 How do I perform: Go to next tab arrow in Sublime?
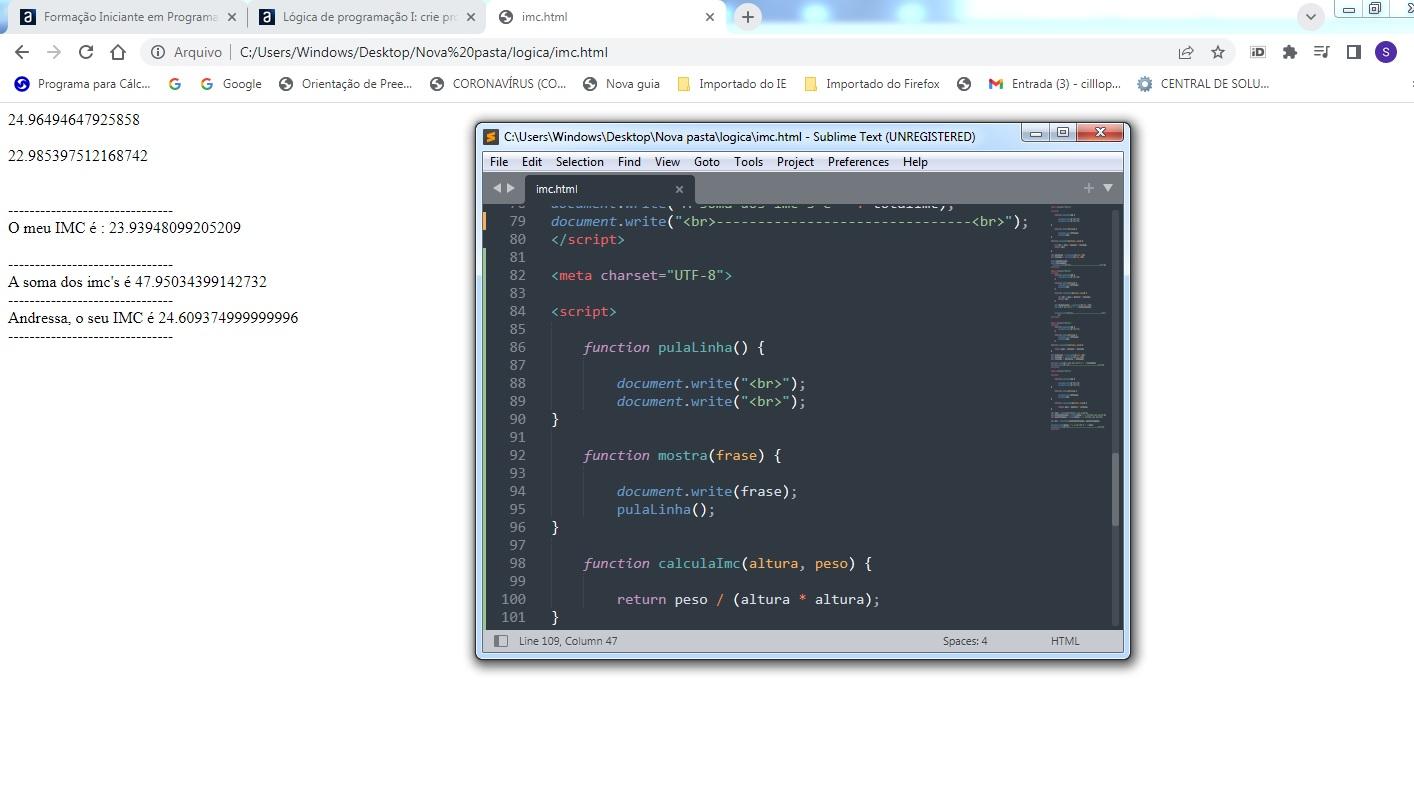(x=511, y=188)
